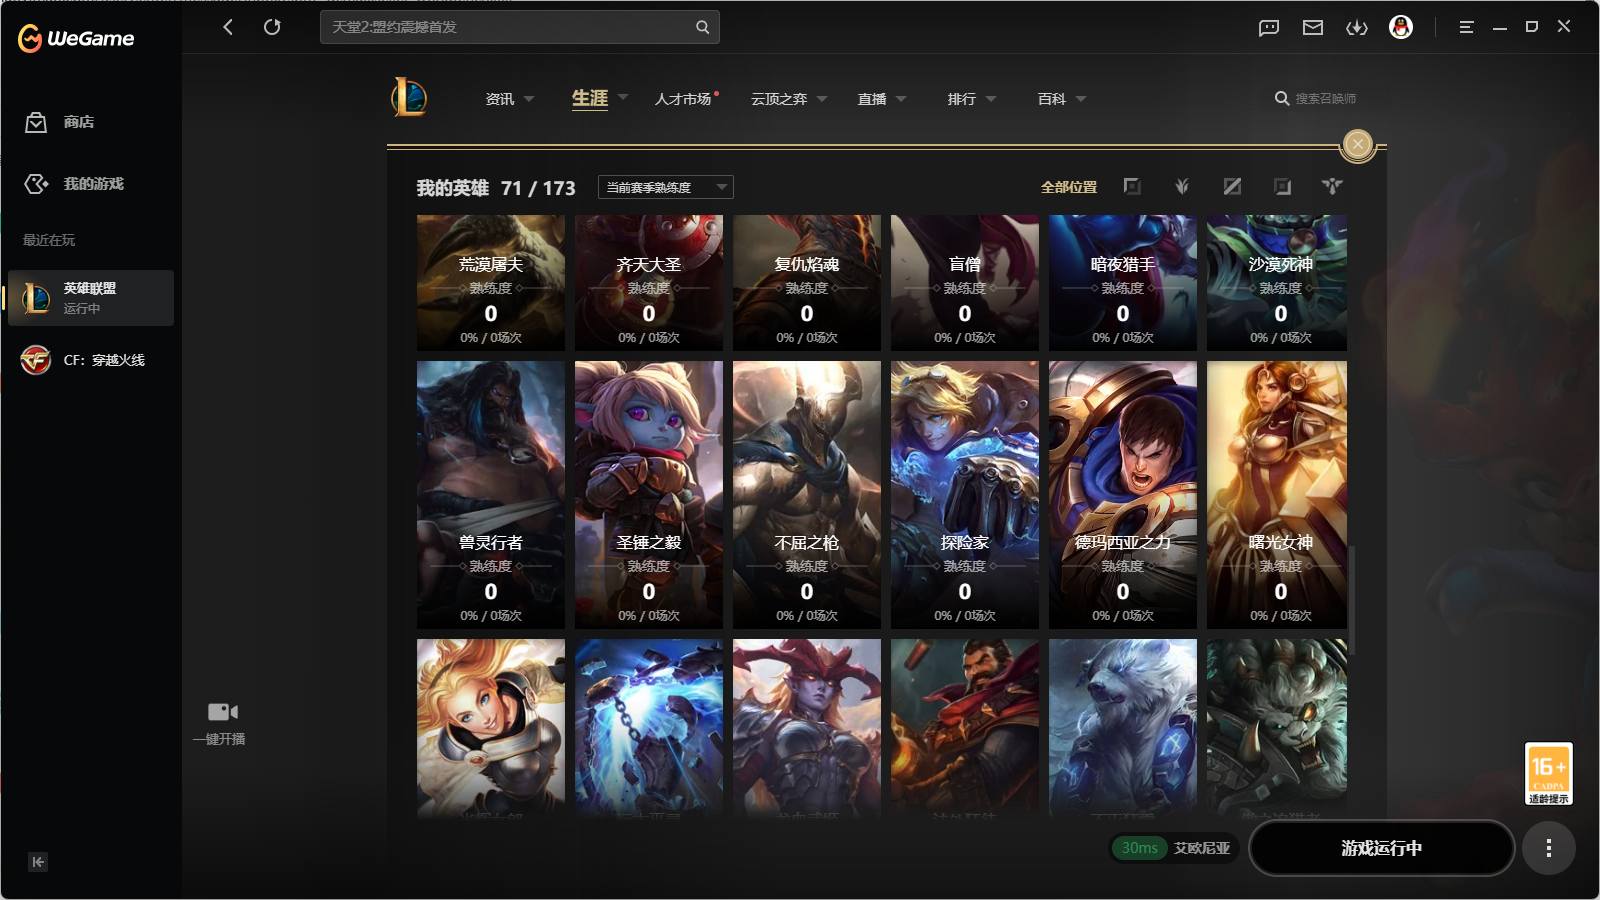
Task: Open the three-dot more options button
Action: point(1549,848)
